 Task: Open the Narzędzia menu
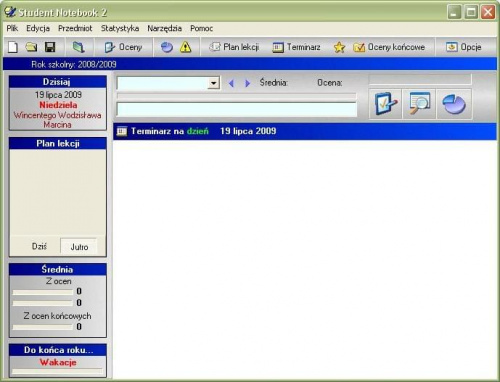[165, 29]
